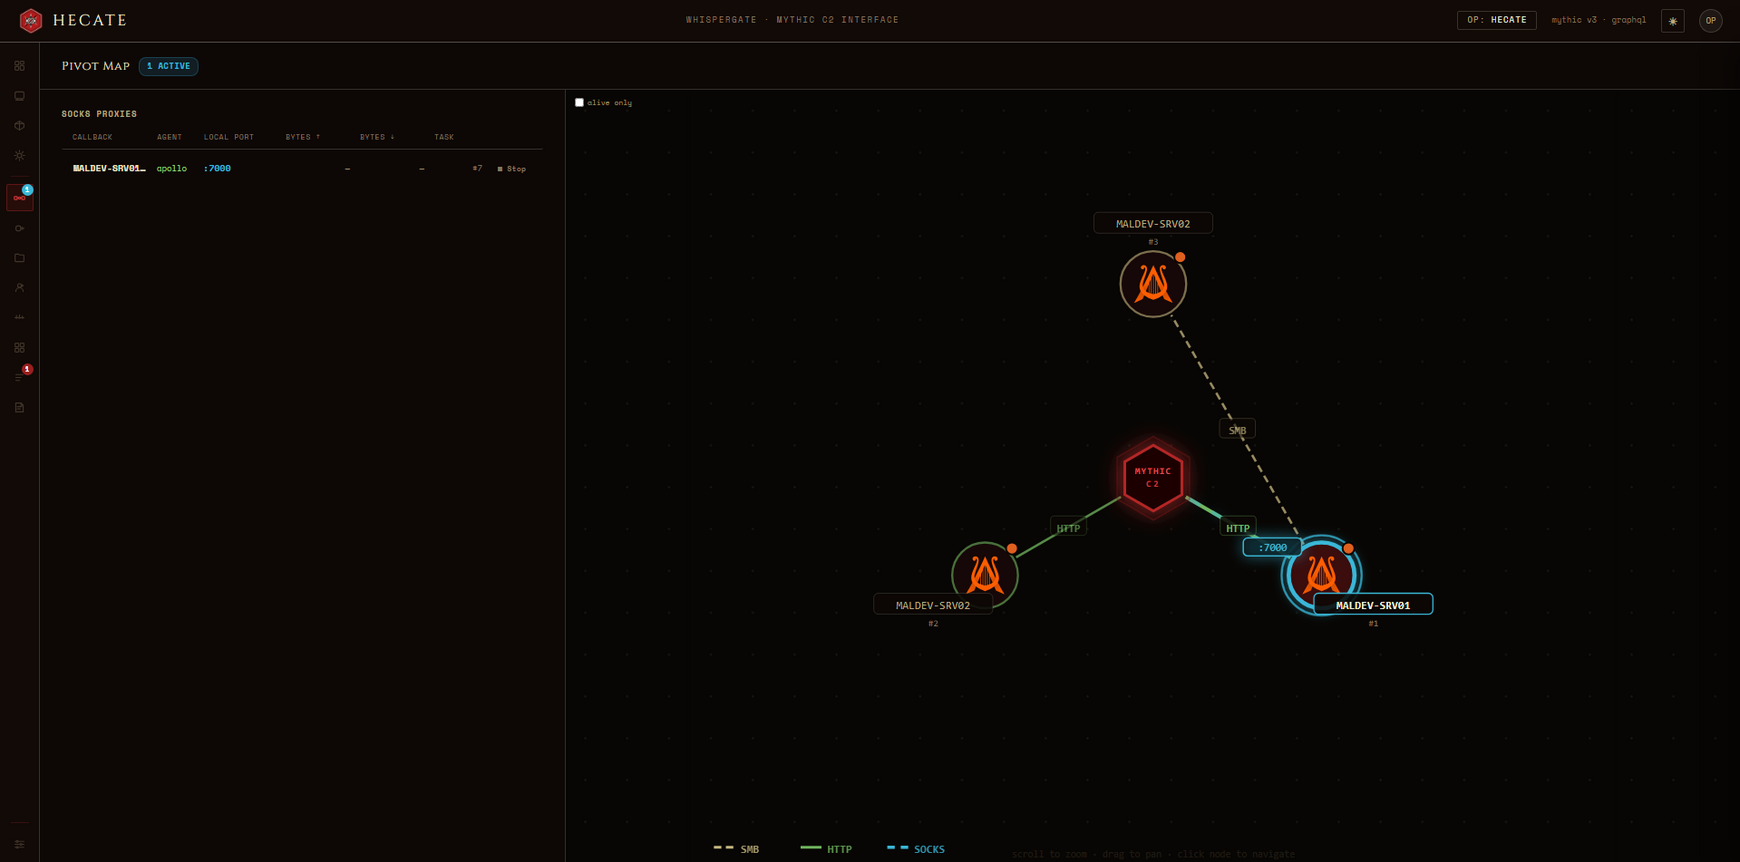Click the SOCKS PROXIES section heading

point(99,114)
